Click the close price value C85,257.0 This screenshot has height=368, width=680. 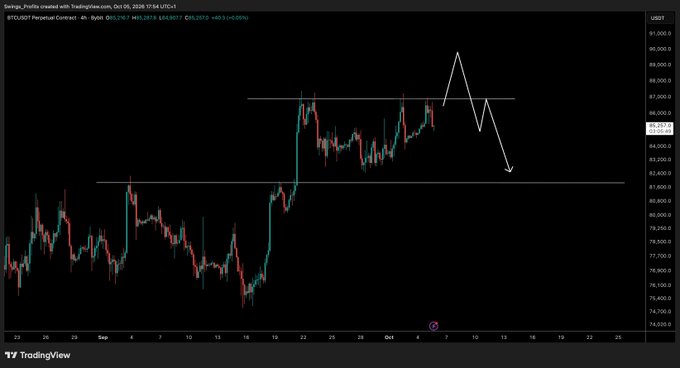point(197,18)
